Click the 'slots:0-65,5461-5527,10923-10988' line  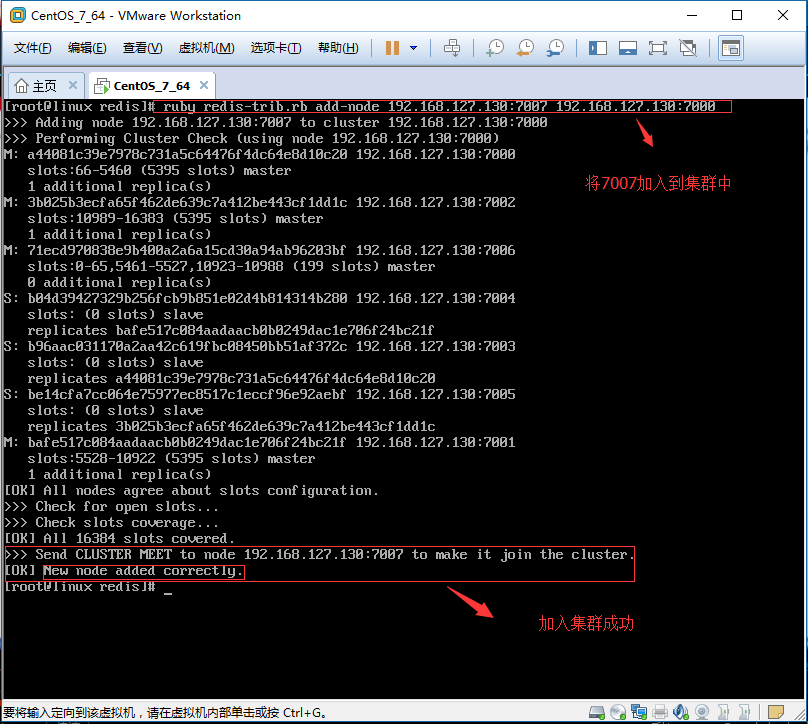point(231,266)
